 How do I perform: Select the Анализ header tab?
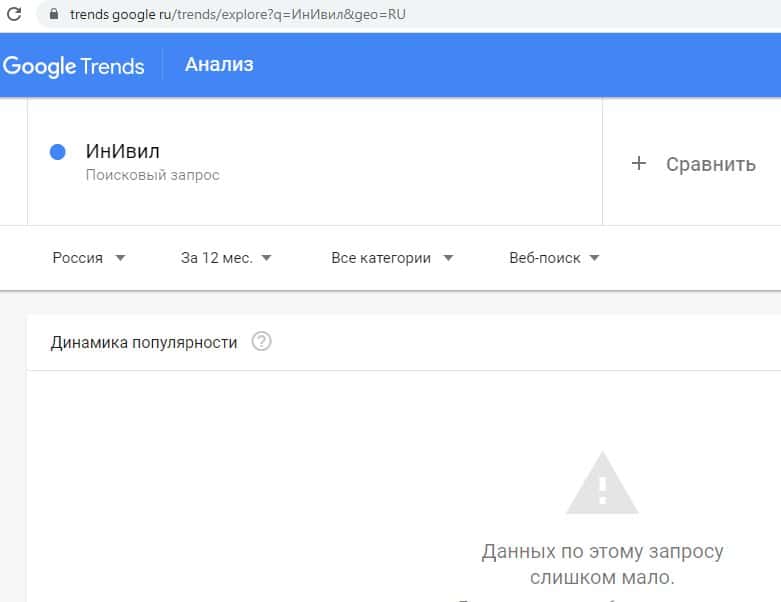(219, 65)
